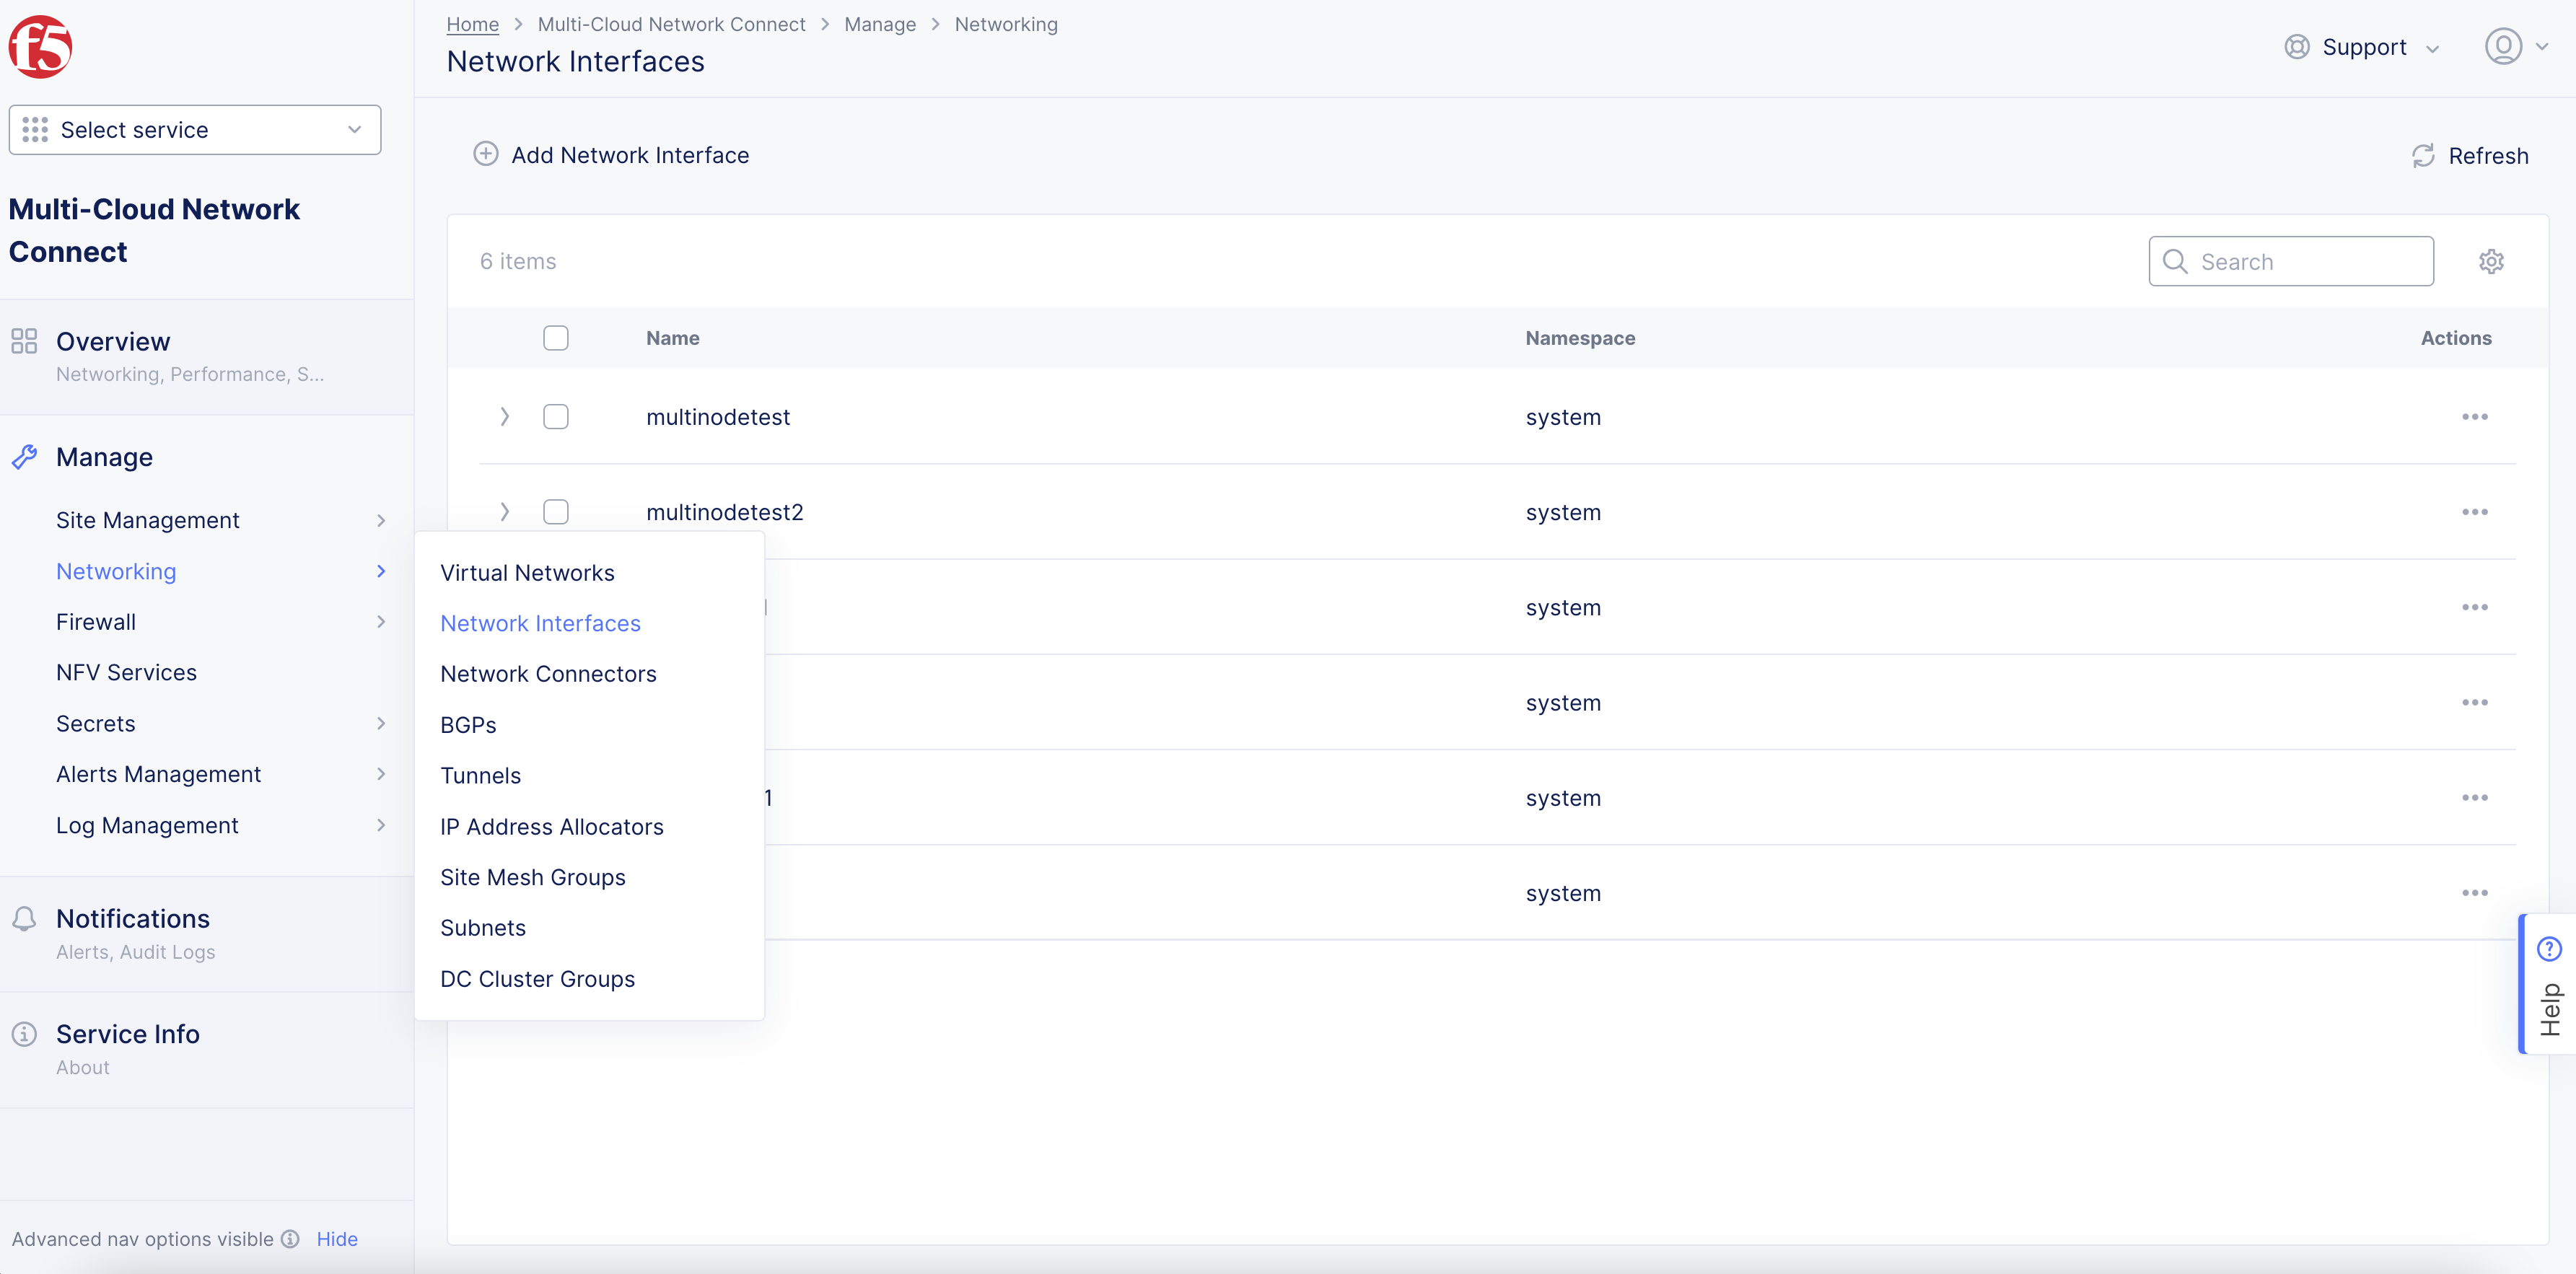Click the advanced nav info icon

point(290,1239)
